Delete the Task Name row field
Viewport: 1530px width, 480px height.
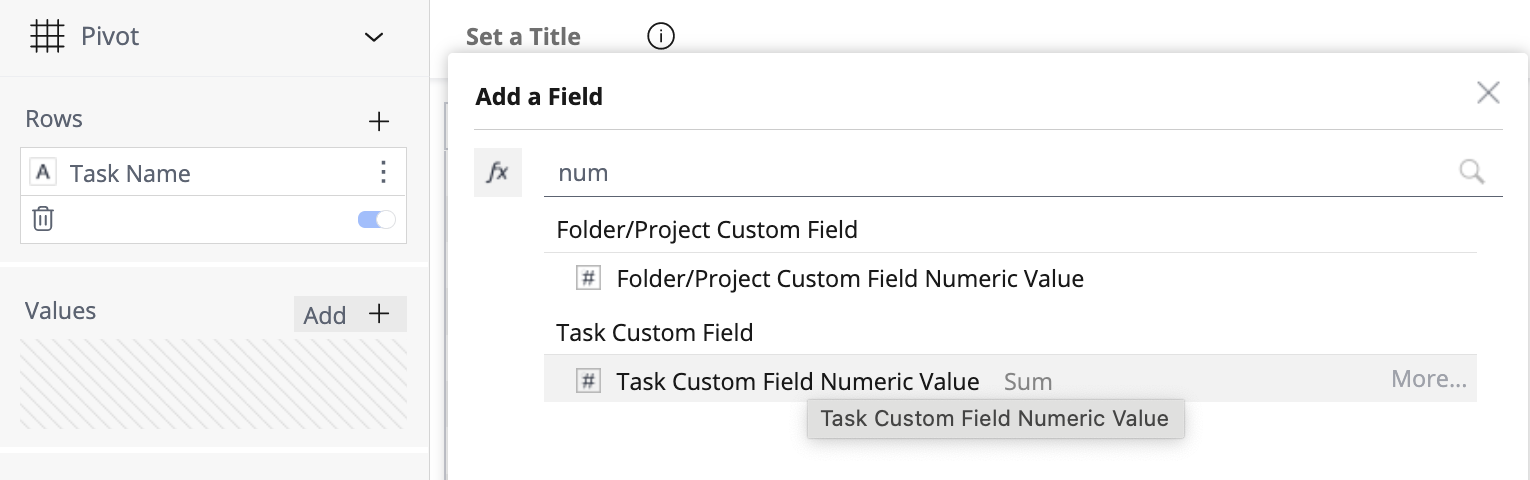click(43, 219)
